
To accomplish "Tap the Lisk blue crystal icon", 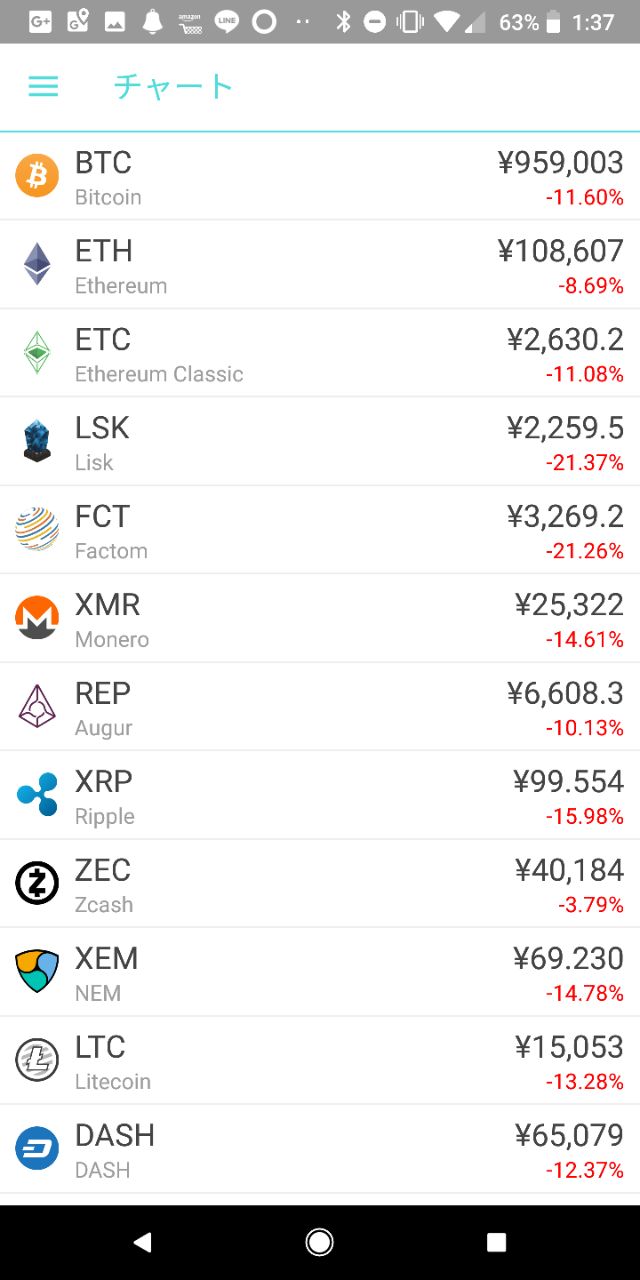I will (x=37, y=441).
